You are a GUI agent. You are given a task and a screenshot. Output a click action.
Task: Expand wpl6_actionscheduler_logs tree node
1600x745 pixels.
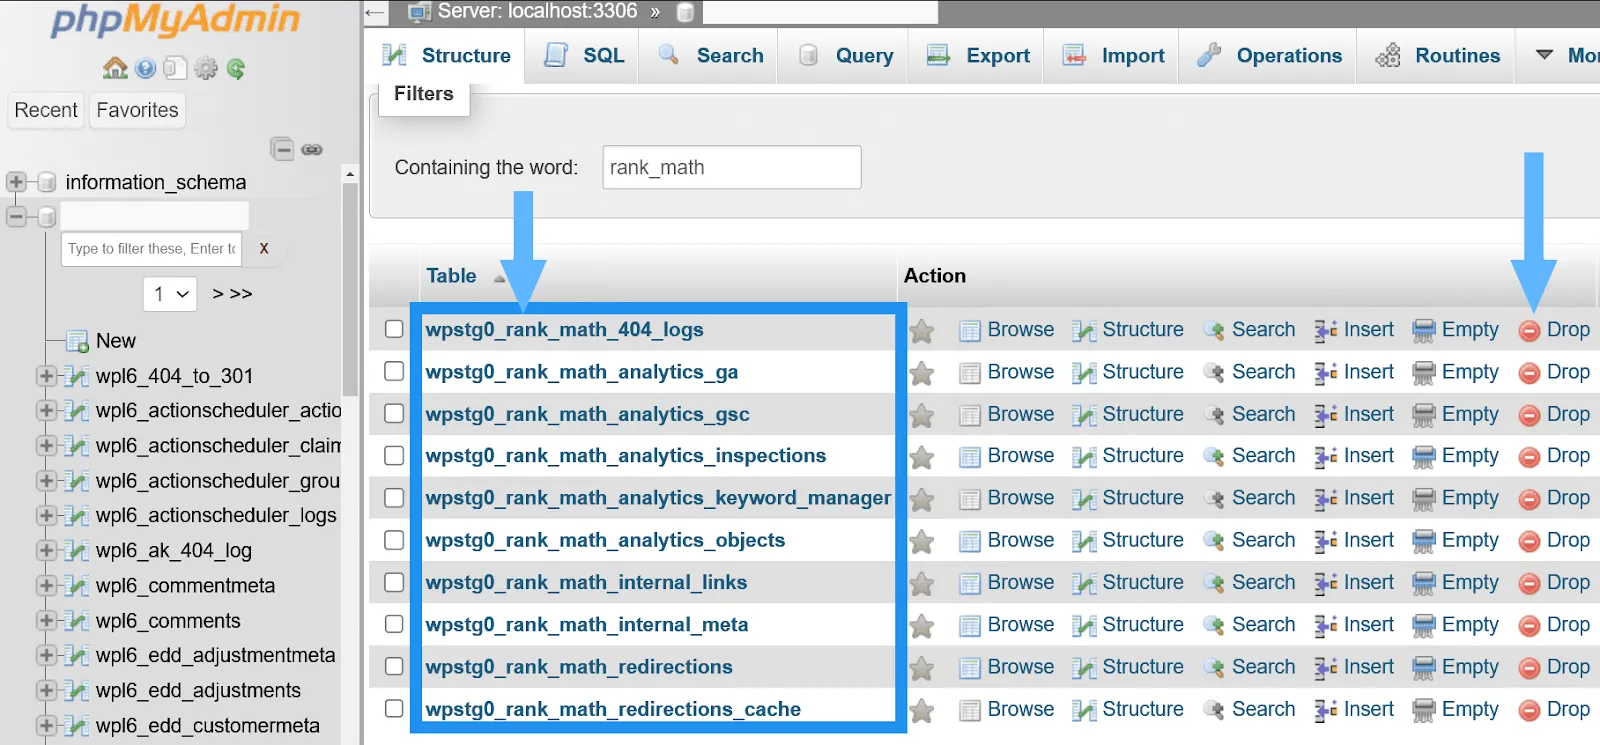tap(46, 515)
